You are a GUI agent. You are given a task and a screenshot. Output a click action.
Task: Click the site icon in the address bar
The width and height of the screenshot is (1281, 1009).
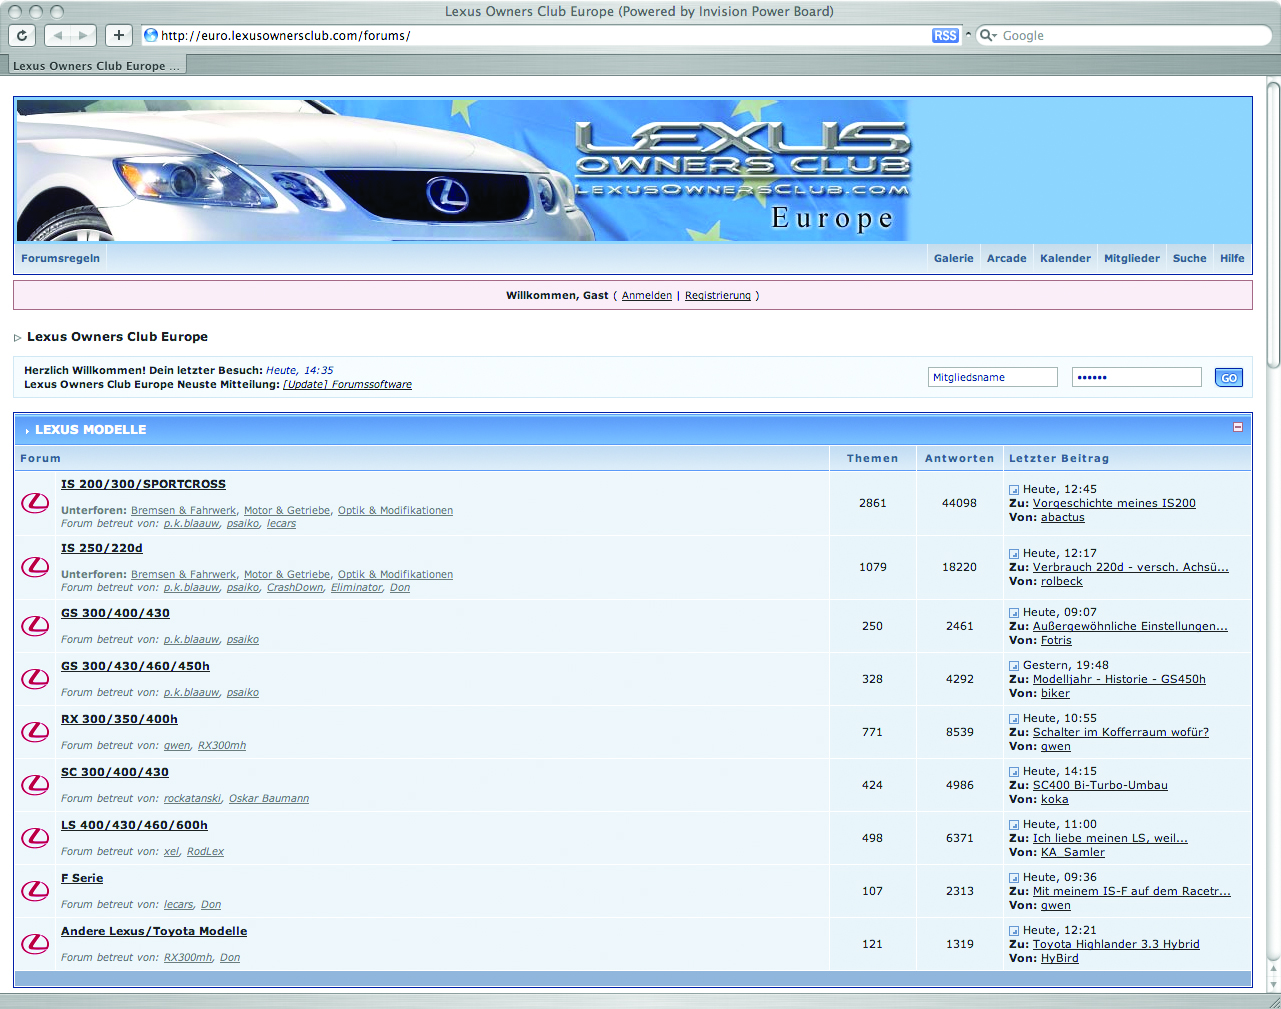click(x=151, y=35)
